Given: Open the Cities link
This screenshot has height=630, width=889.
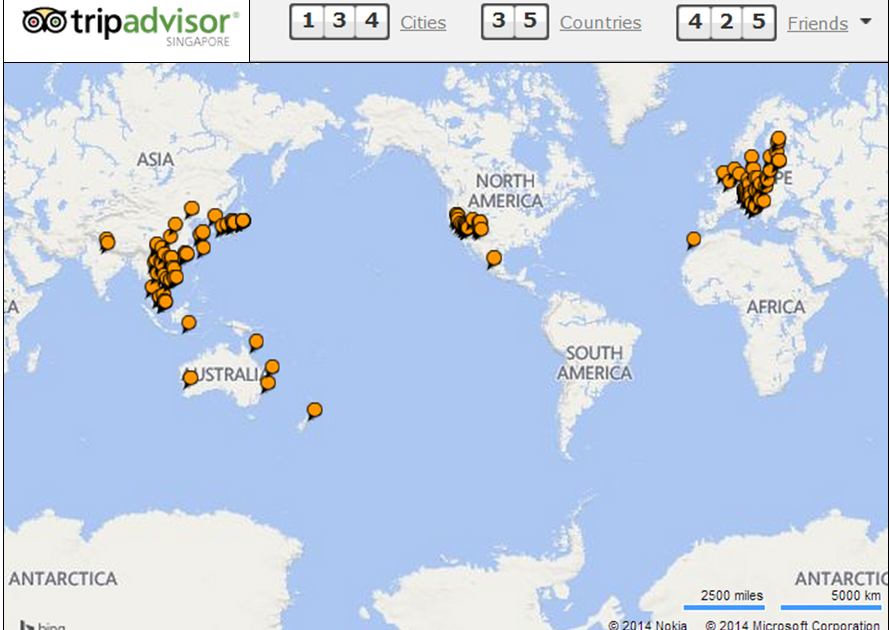Looking at the screenshot, I should [x=423, y=23].
